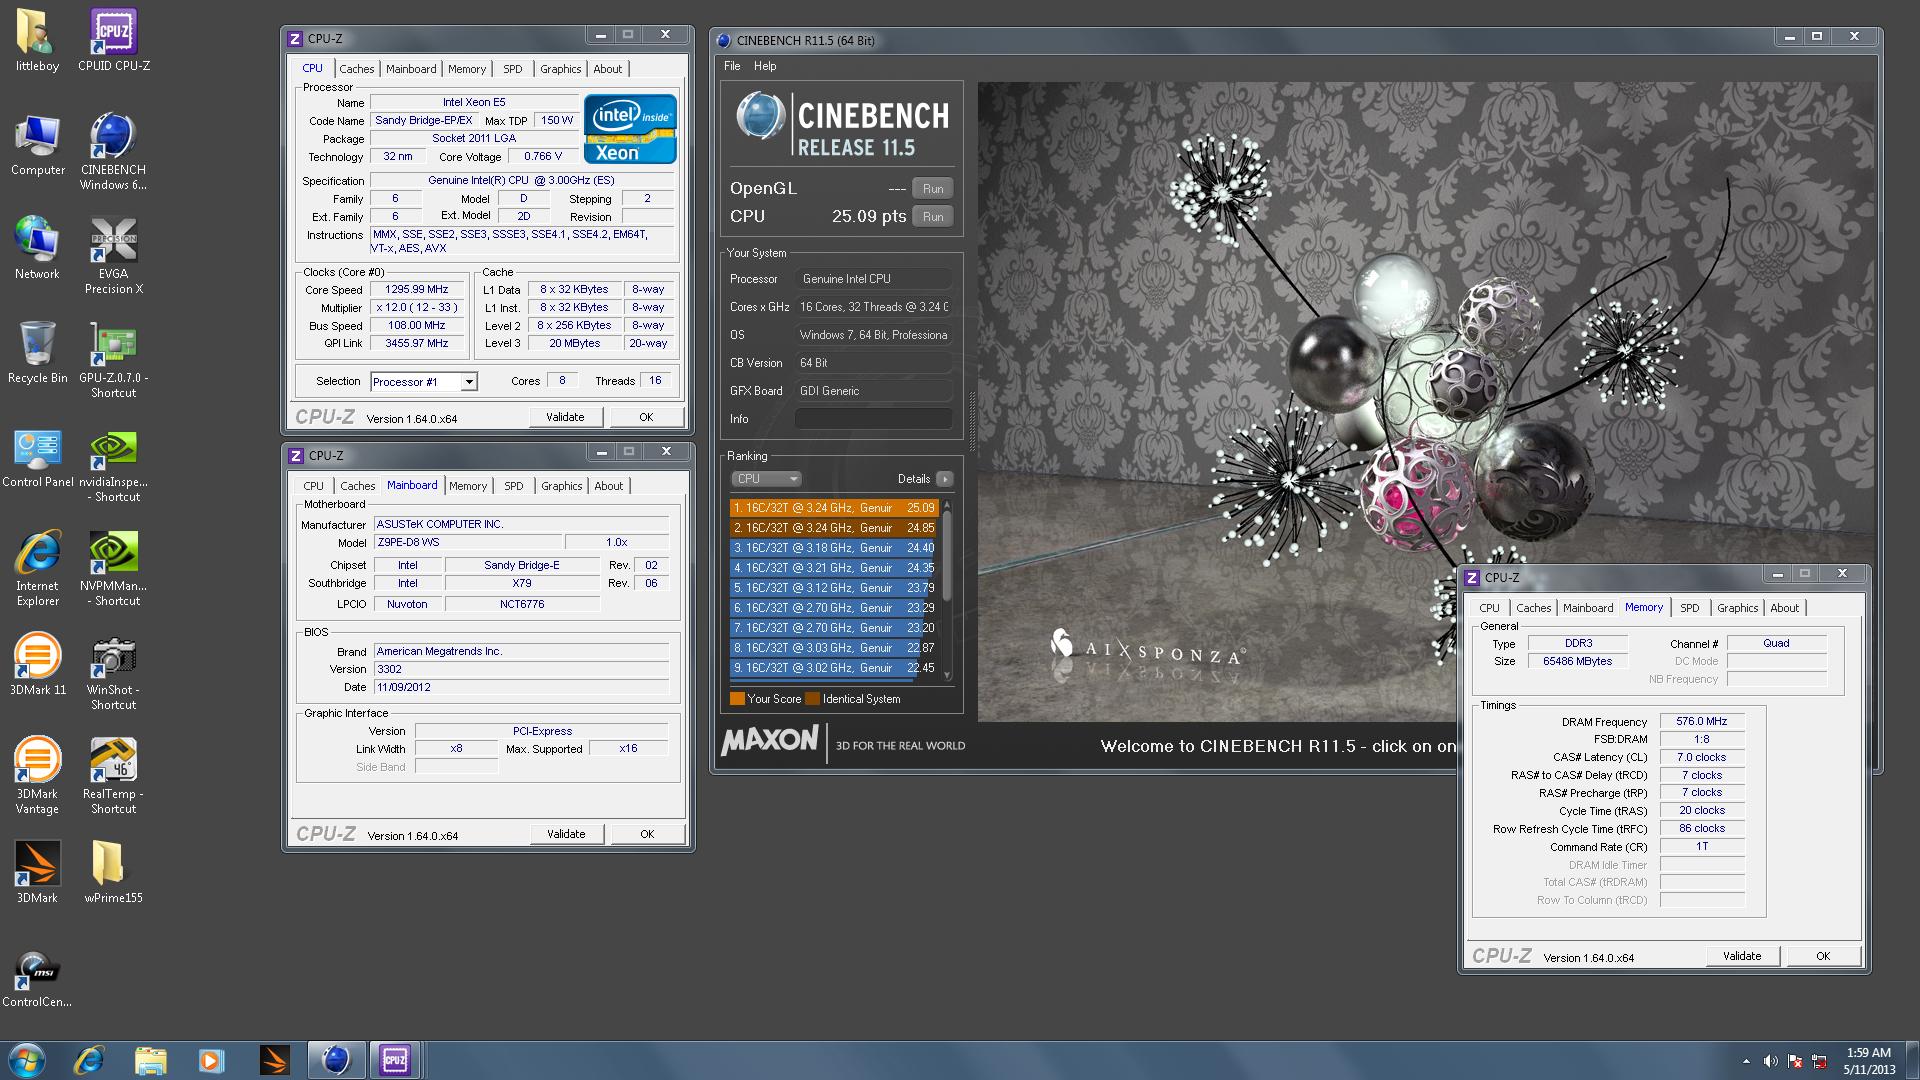Viewport: 1920px width, 1080px height.
Task: Select ranking entry 3 at 3.18 GHz
Action: pos(834,548)
